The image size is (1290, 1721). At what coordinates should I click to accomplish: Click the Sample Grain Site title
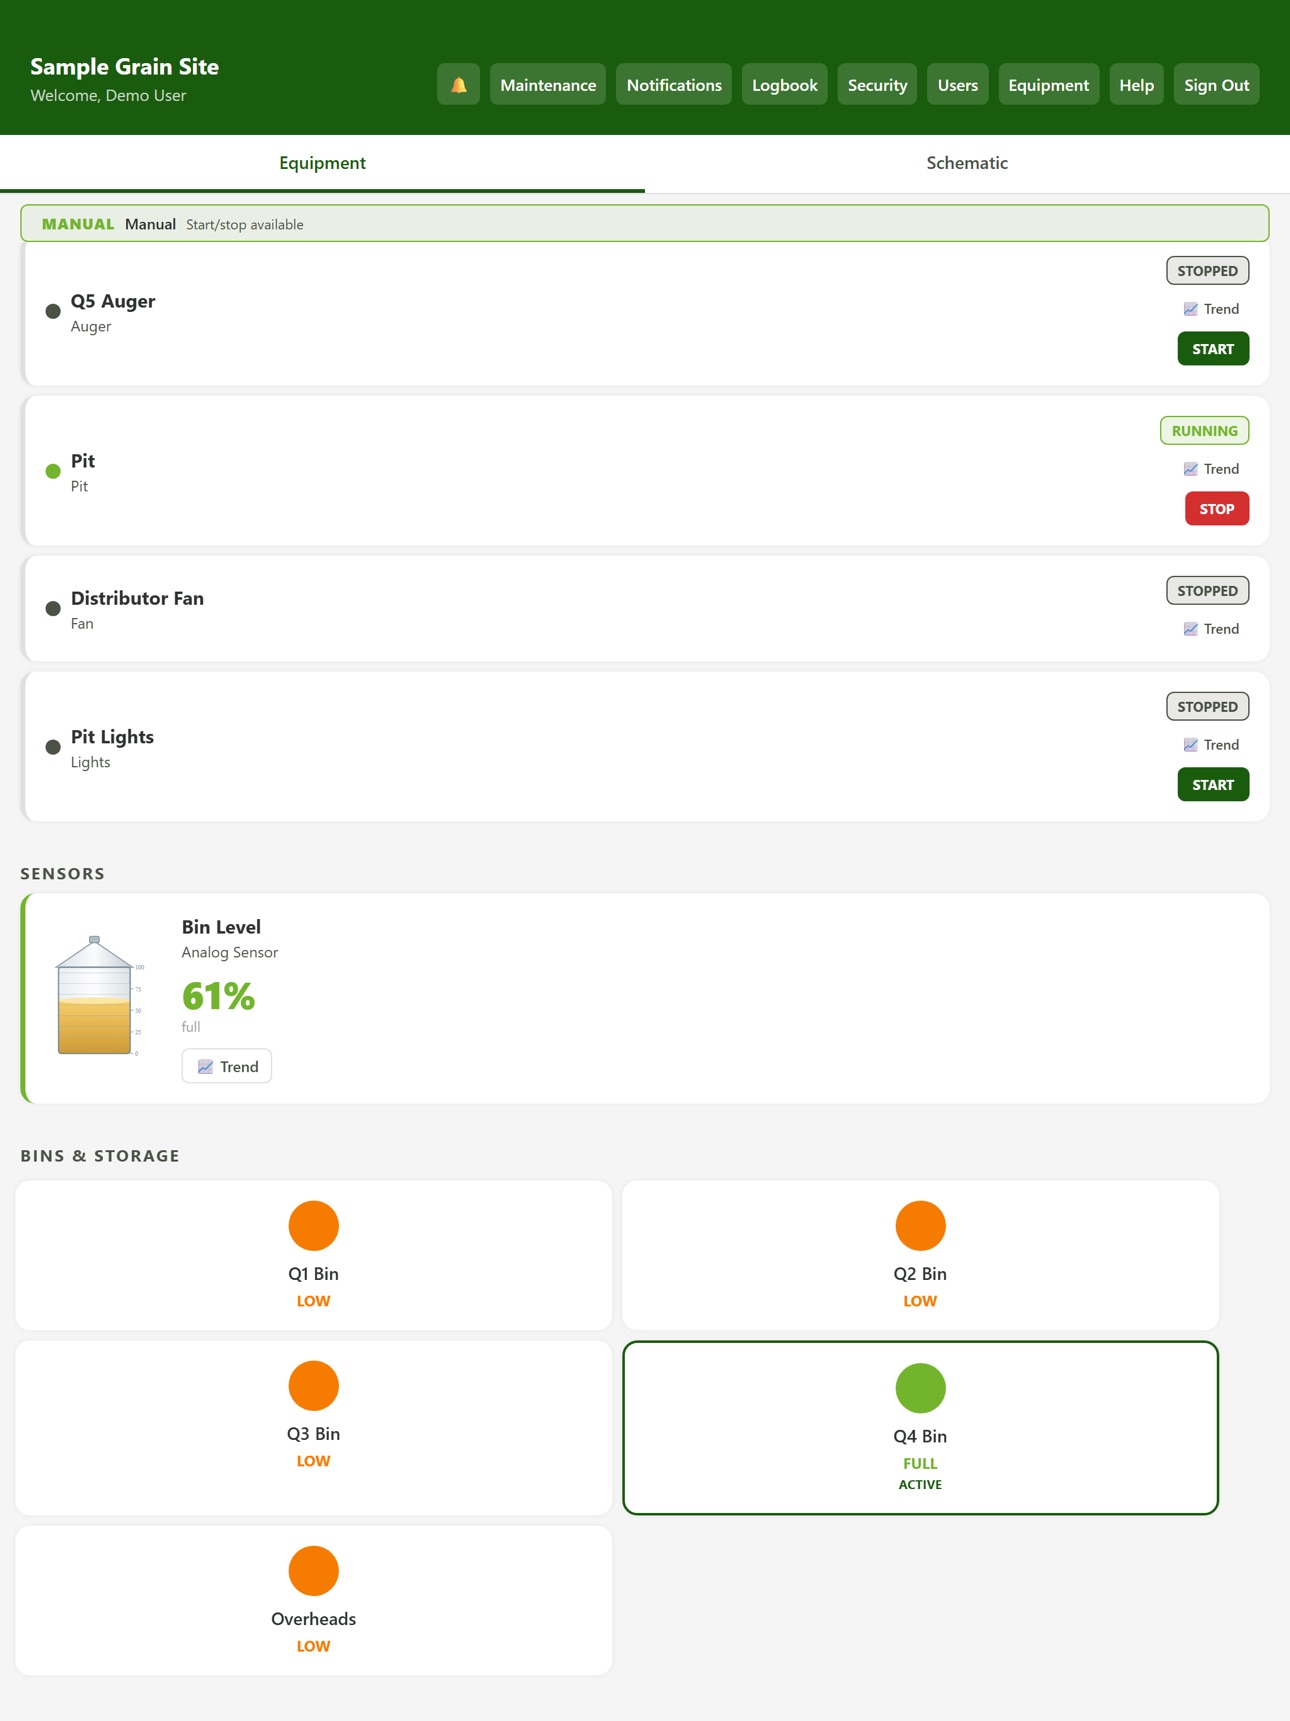point(124,67)
